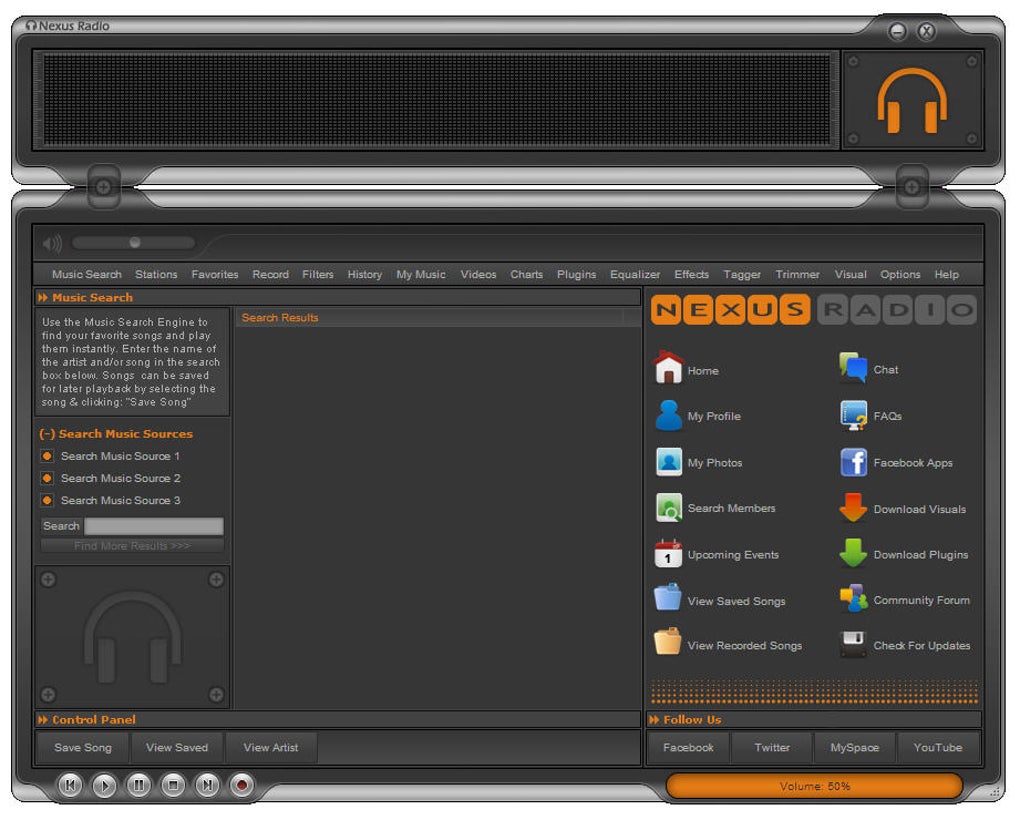Image resolution: width=1020 pixels, height=820 pixels.
Task: Open the MySpace follow button
Action: coord(855,747)
